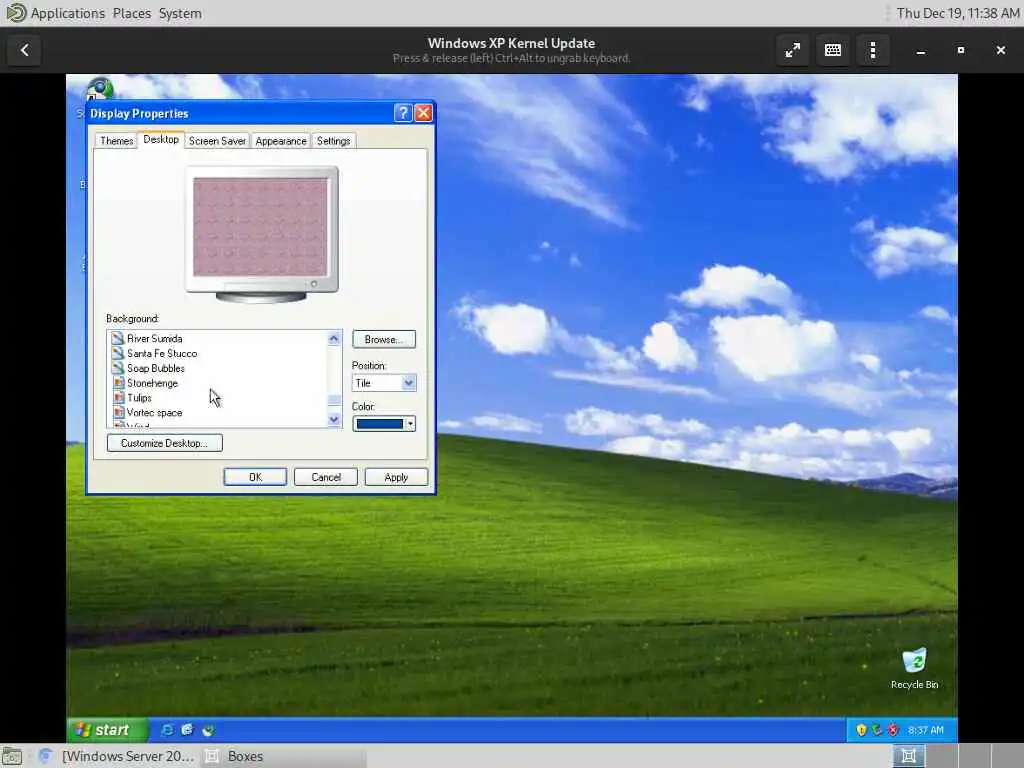Click the Stonehenge wallpaper icon
The image size is (1024, 768).
tap(118, 383)
